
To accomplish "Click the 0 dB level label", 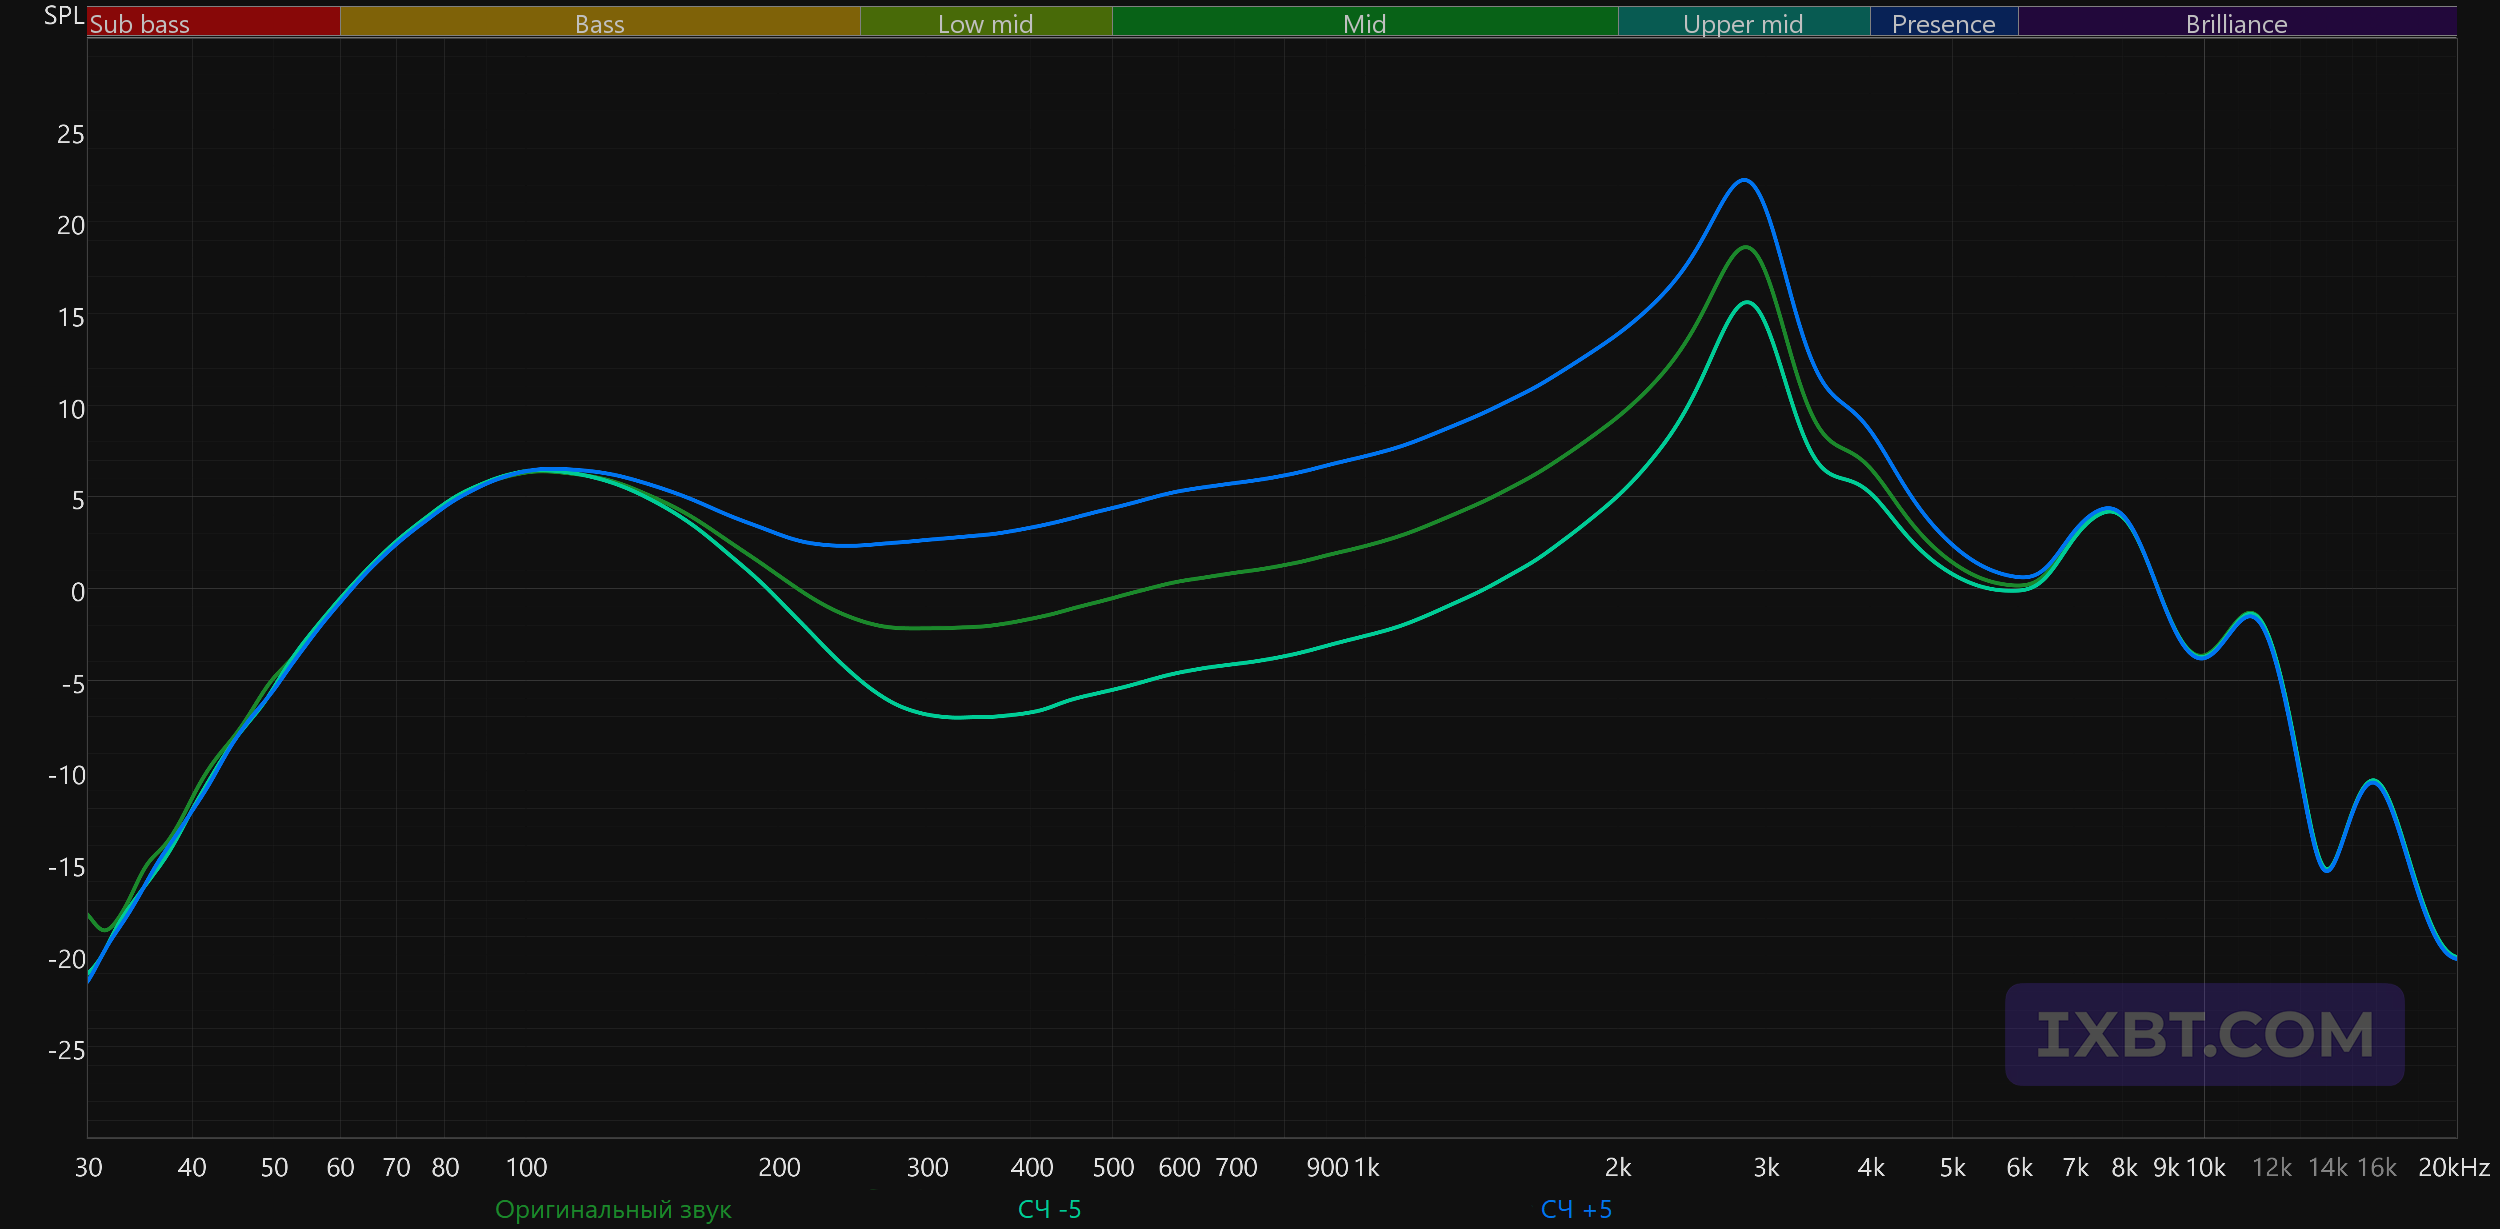I will [x=78, y=592].
